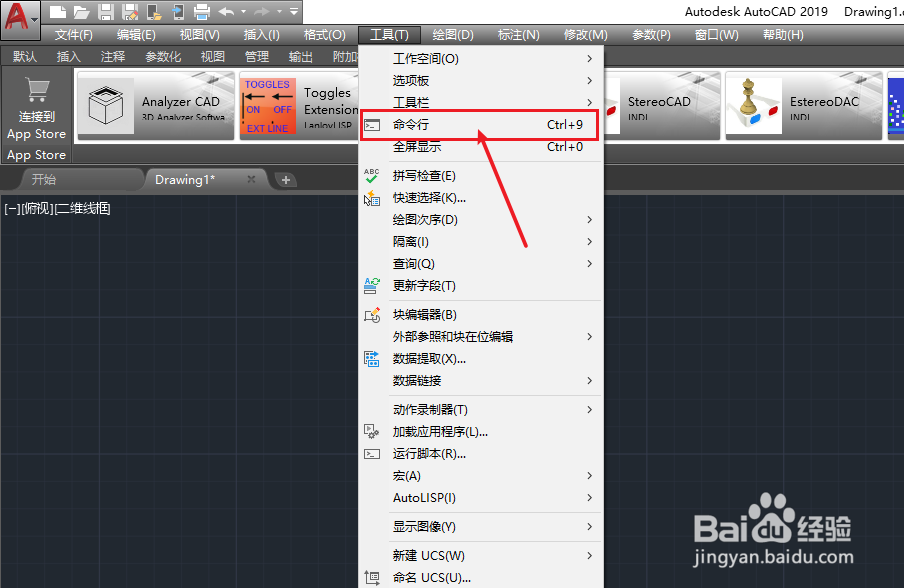Open the 格式(O) menu
This screenshot has height=588, width=904.
(x=325, y=35)
